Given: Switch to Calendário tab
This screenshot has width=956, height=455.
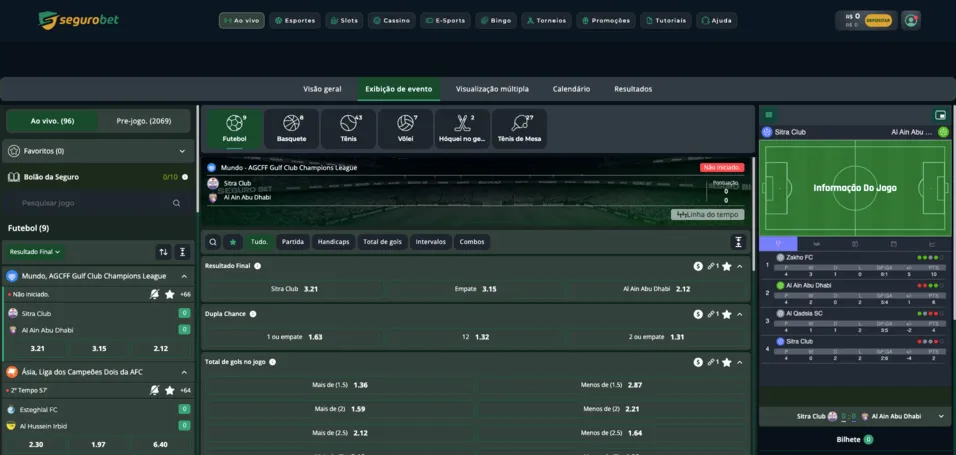Looking at the screenshot, I should coord(571,89).
